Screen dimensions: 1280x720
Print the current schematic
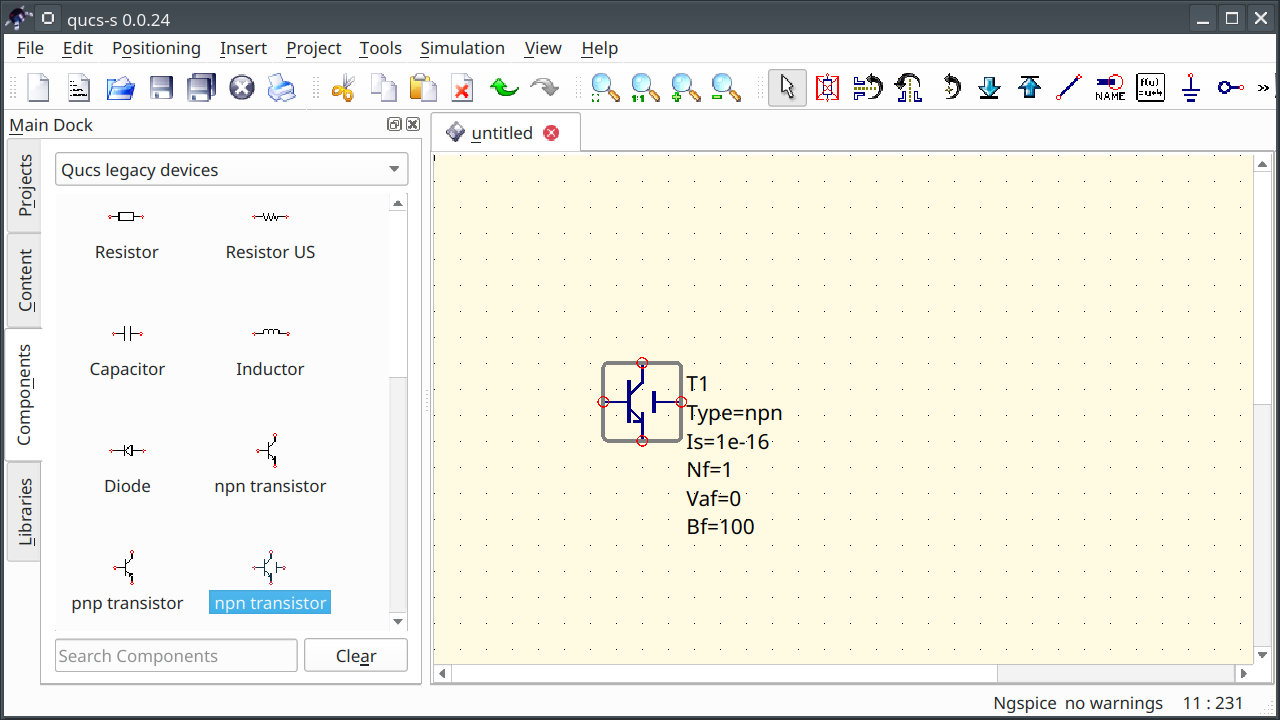[281, 88]
